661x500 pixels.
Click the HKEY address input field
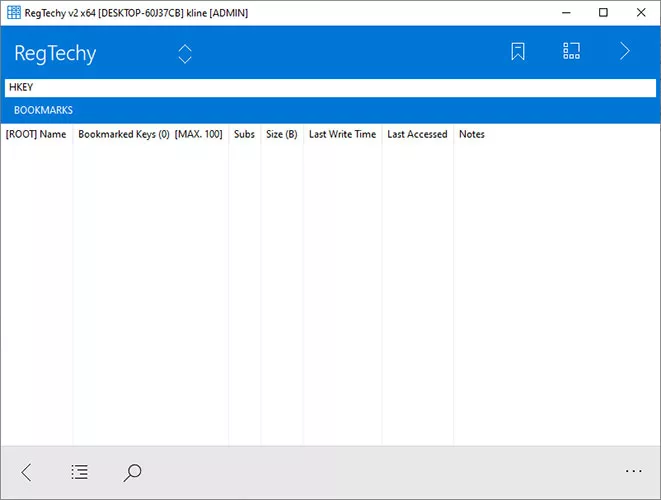pos(330,88)
